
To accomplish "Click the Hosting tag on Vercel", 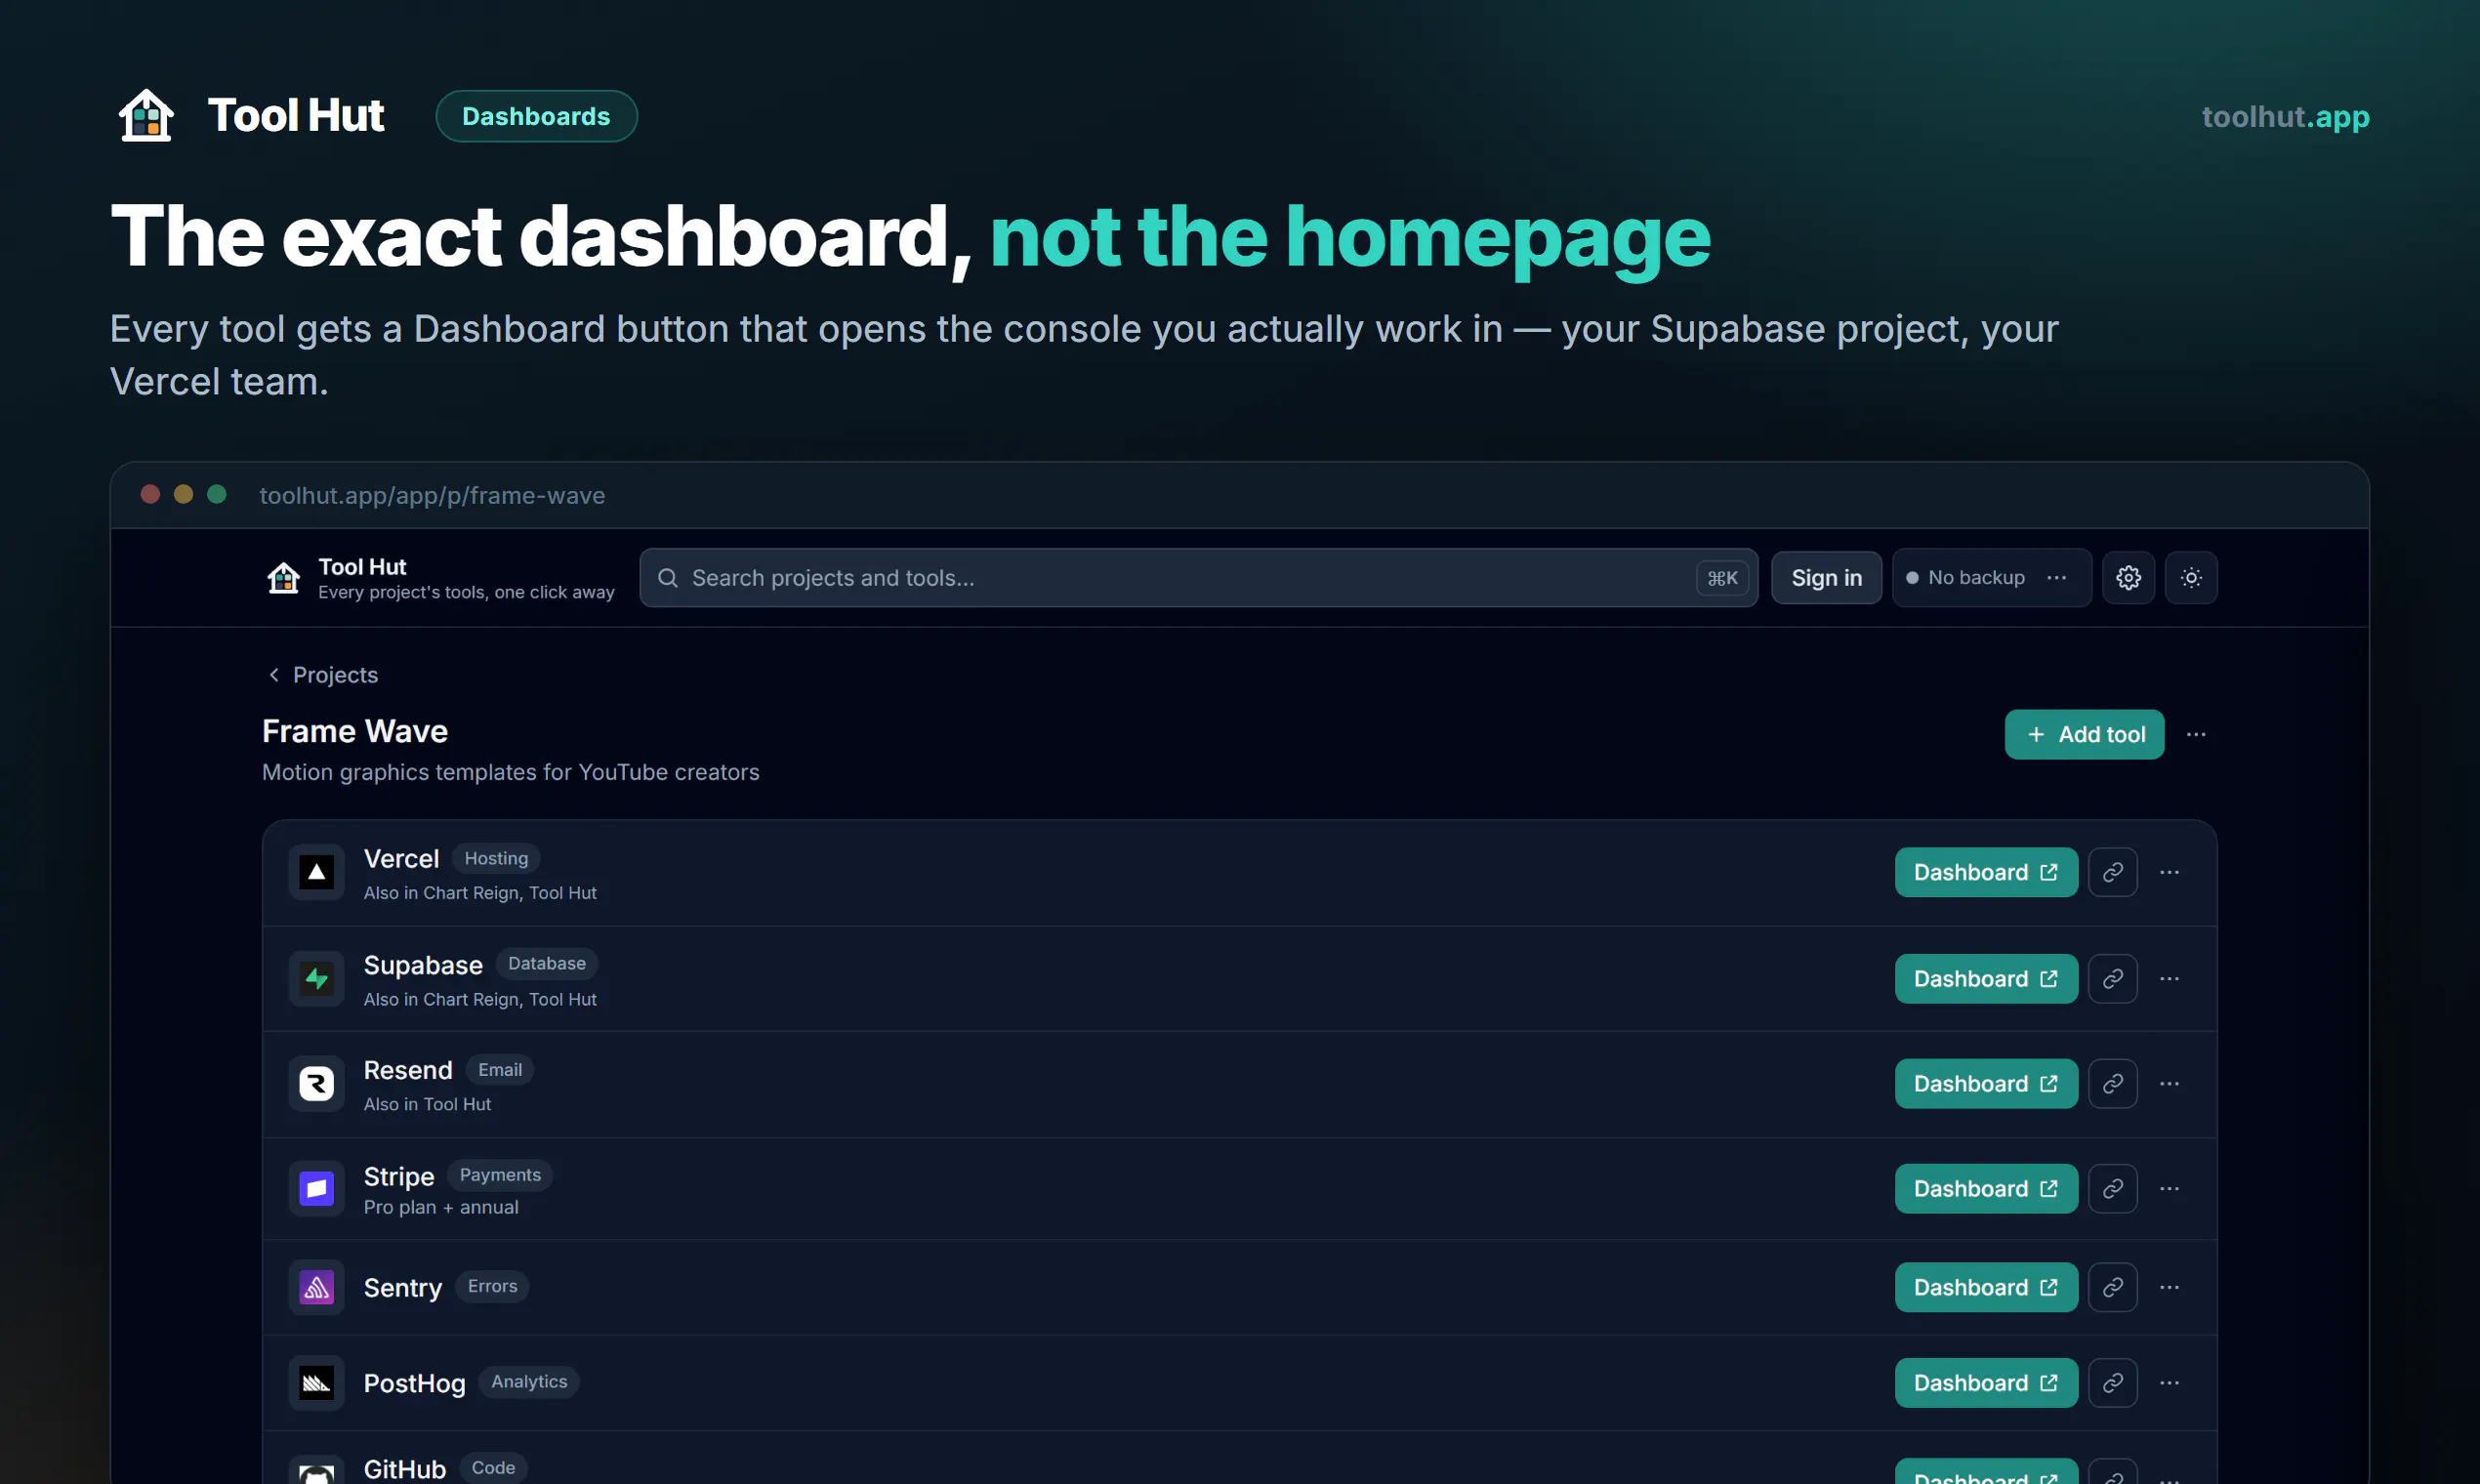I will (496, 858).
